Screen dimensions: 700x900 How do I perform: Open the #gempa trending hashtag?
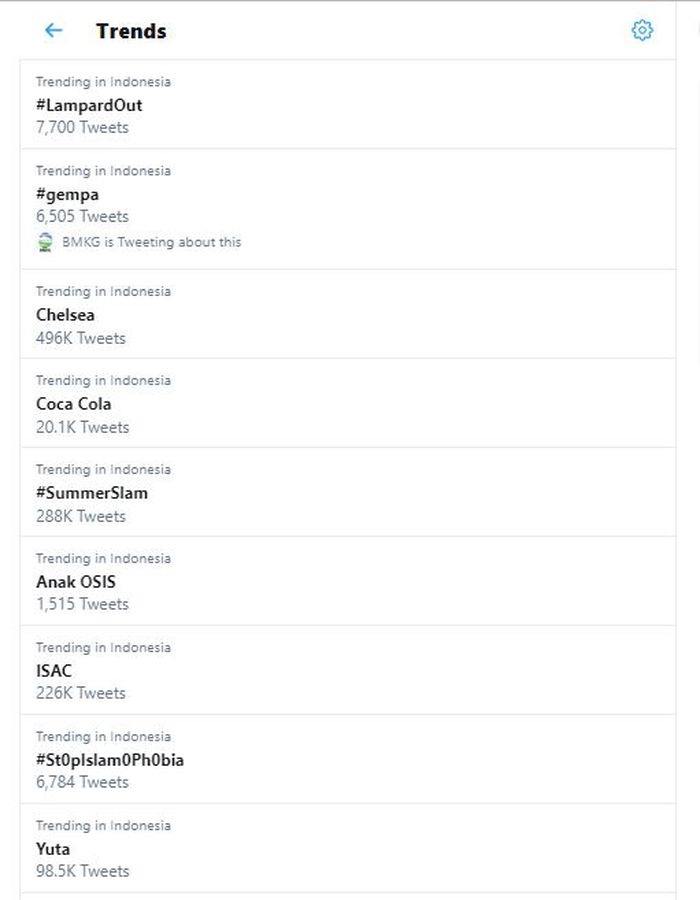point(69,194)
